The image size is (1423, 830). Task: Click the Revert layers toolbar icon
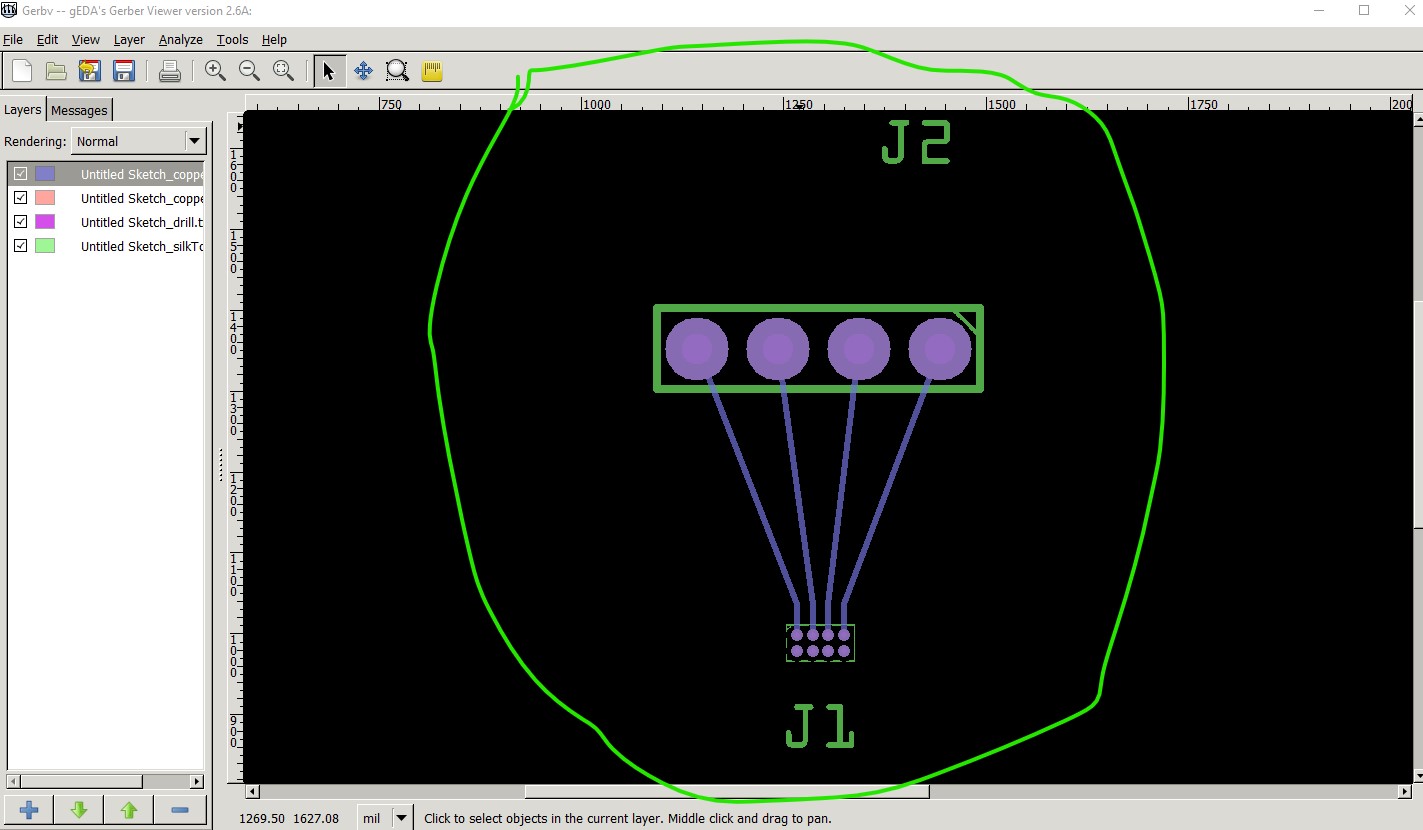click(90, 71)
